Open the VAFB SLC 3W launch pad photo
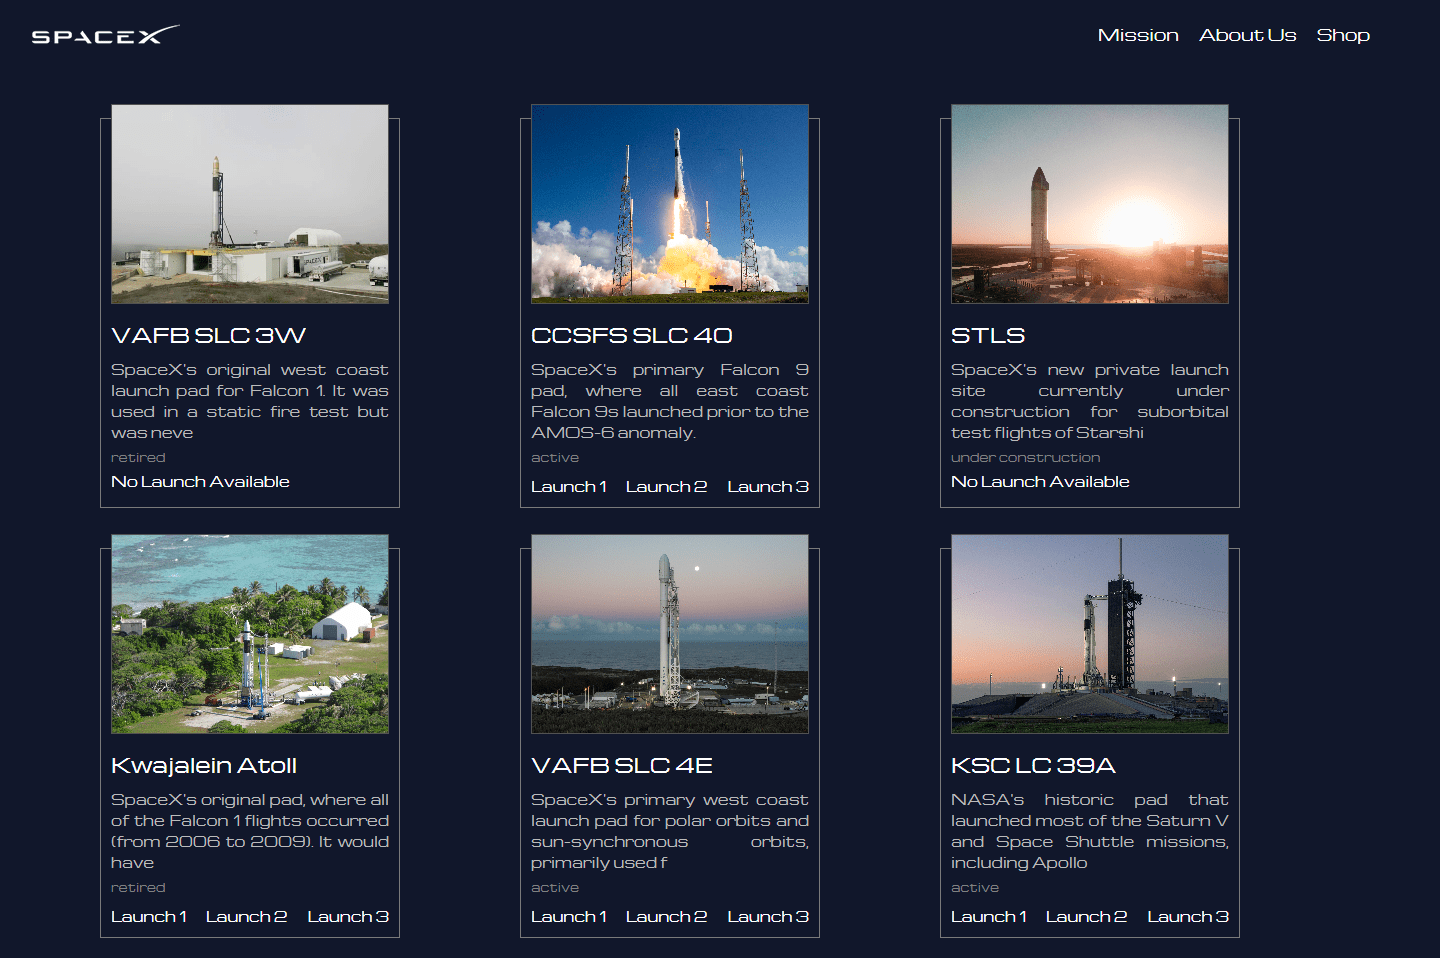Image resolution: width=1440 pixels, height=958 pixels. coord(250,204)
